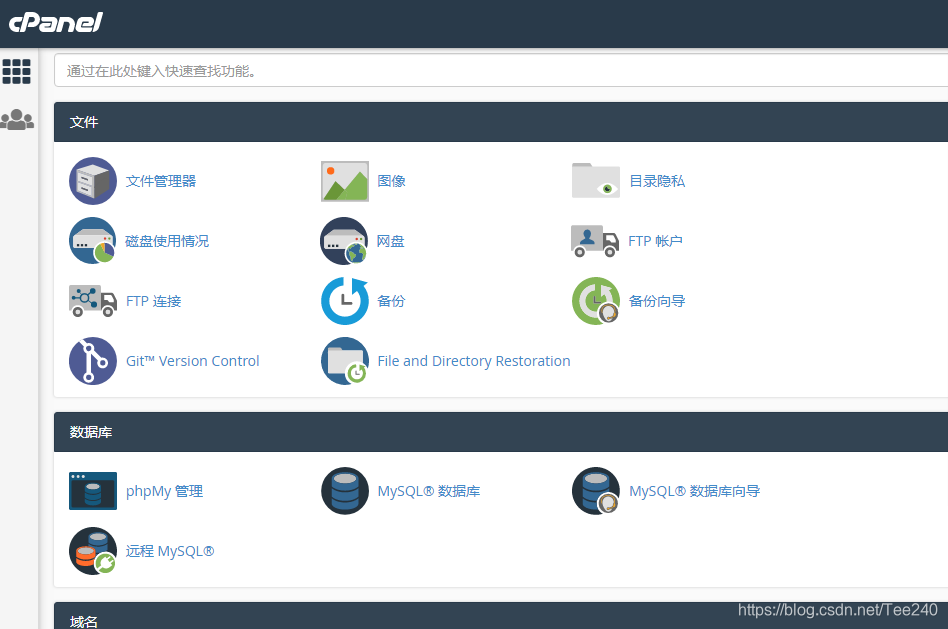Open the 网盘 link
Viewport: 948px width, 629px height.
coord(391,241)
